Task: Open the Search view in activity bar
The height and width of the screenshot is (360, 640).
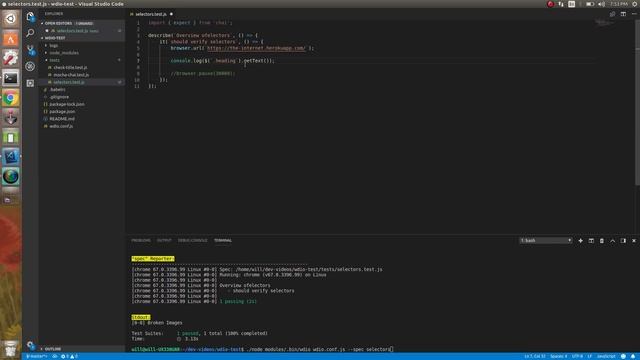Action: pyautogui.click(x=30, y=33)
